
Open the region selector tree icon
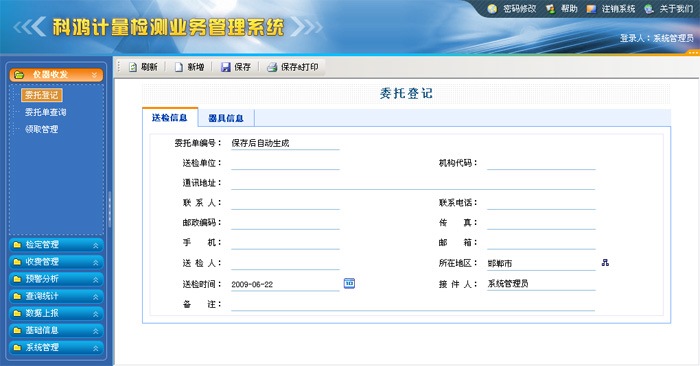(x=605, y=262)
